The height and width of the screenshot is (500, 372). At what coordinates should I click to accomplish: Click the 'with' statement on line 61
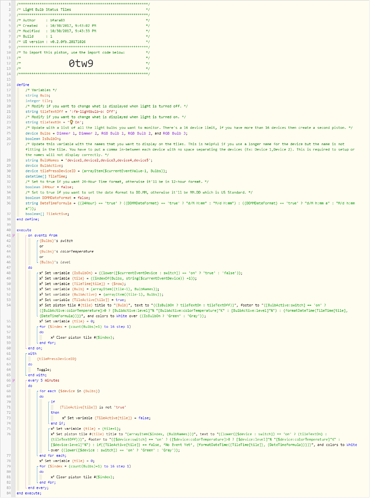[32, 354]
